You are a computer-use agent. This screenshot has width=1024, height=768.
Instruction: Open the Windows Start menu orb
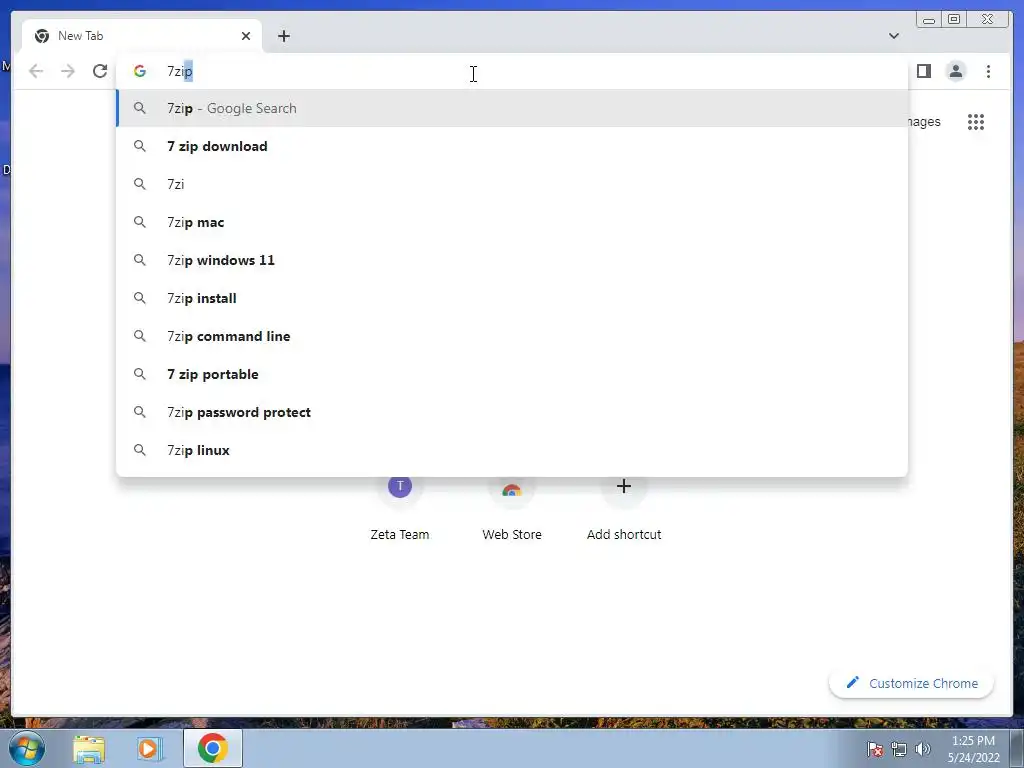click(x=27, y=748)
